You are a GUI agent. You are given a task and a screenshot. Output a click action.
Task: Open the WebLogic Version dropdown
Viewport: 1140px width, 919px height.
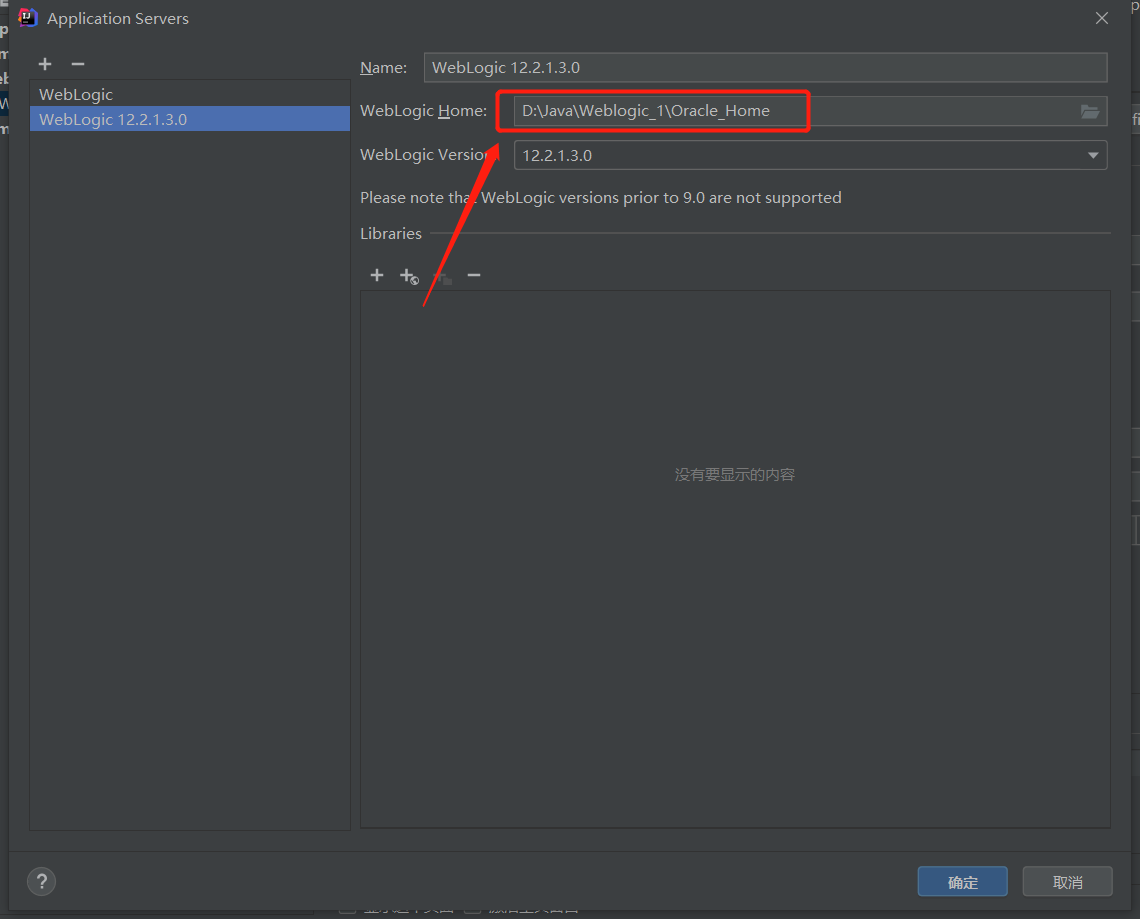click(x=811, y=155)
